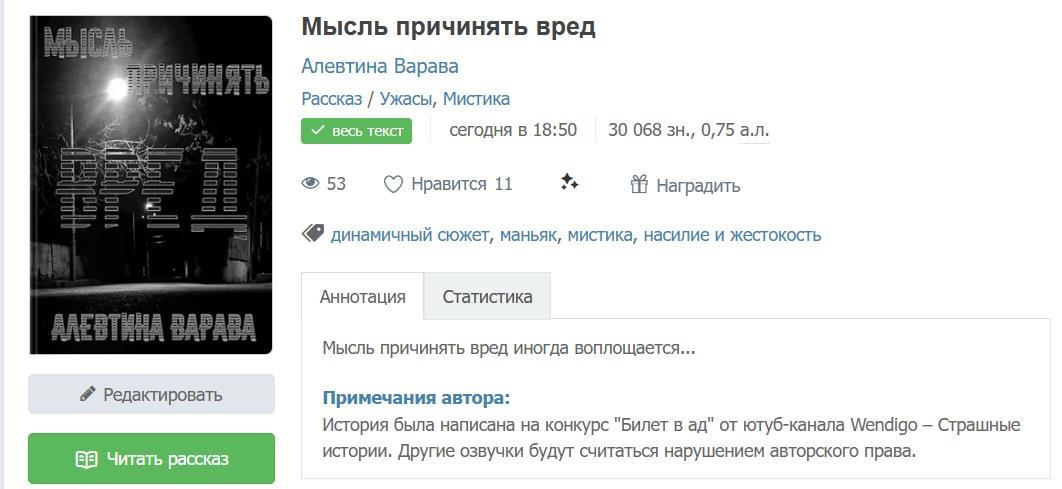The width and height of the screenshot is (1062, 489).
Task: Open author Алевтина Варава's profile link
Action: pyautogui.click(x=380, y=66)
